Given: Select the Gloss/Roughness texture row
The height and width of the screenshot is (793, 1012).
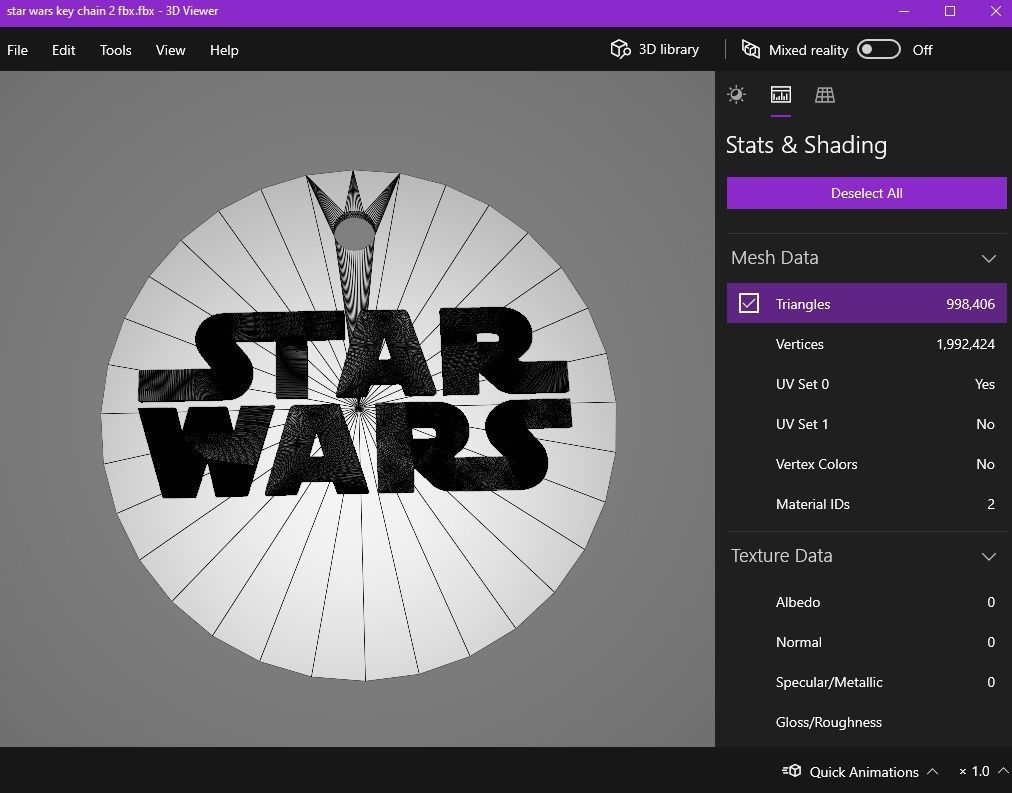Looking at the screenshot, I should point(866,722).
